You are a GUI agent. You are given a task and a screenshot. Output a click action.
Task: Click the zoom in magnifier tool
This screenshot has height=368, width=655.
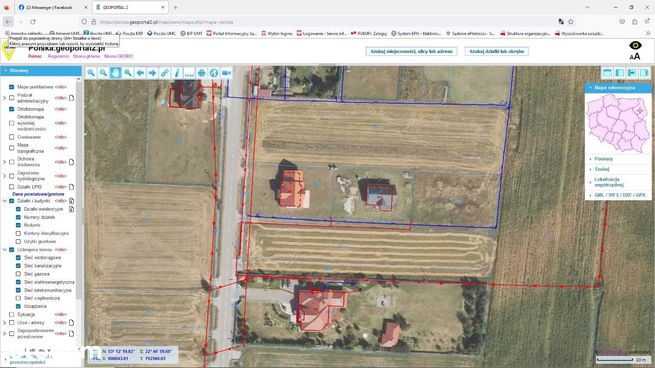pos(91,73)
